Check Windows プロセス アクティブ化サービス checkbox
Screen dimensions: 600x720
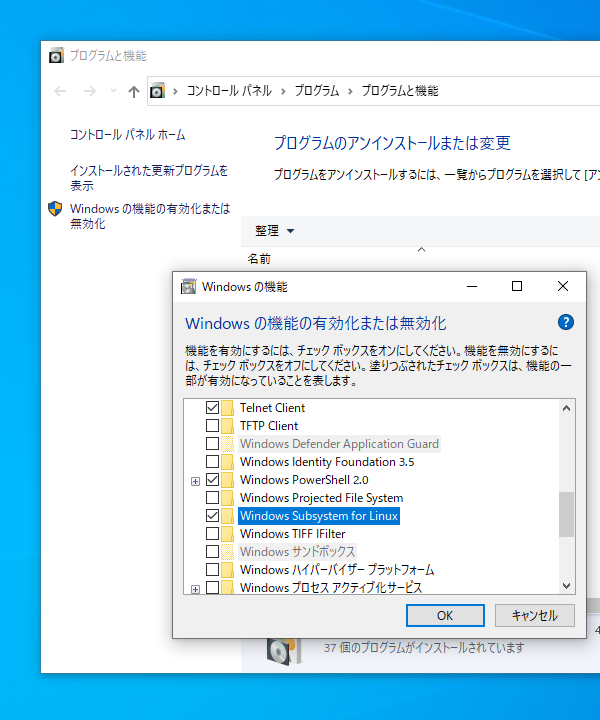point(212,587)
